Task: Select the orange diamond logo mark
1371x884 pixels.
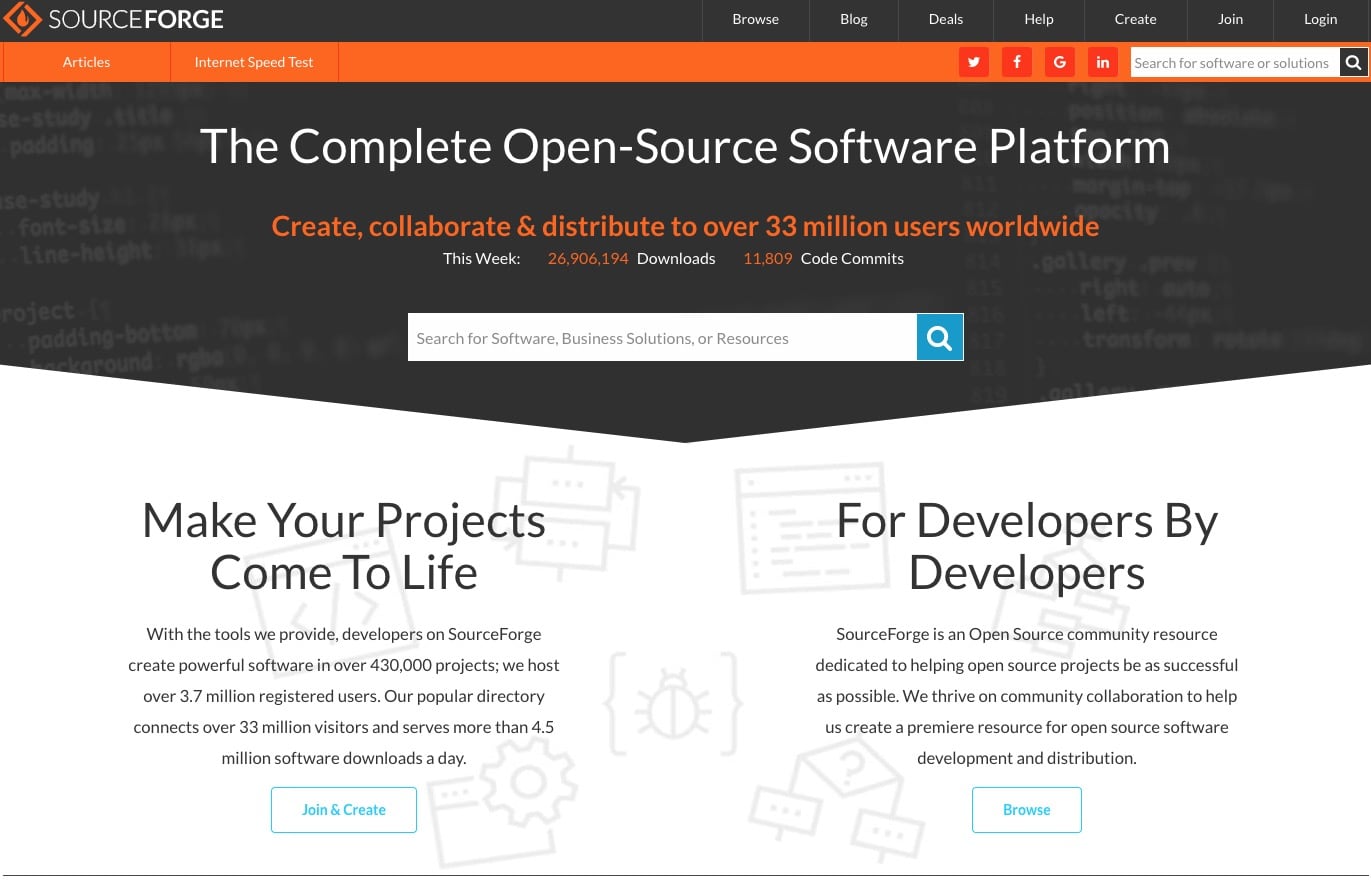Action: pyautogui.click(x=22, y=18)
